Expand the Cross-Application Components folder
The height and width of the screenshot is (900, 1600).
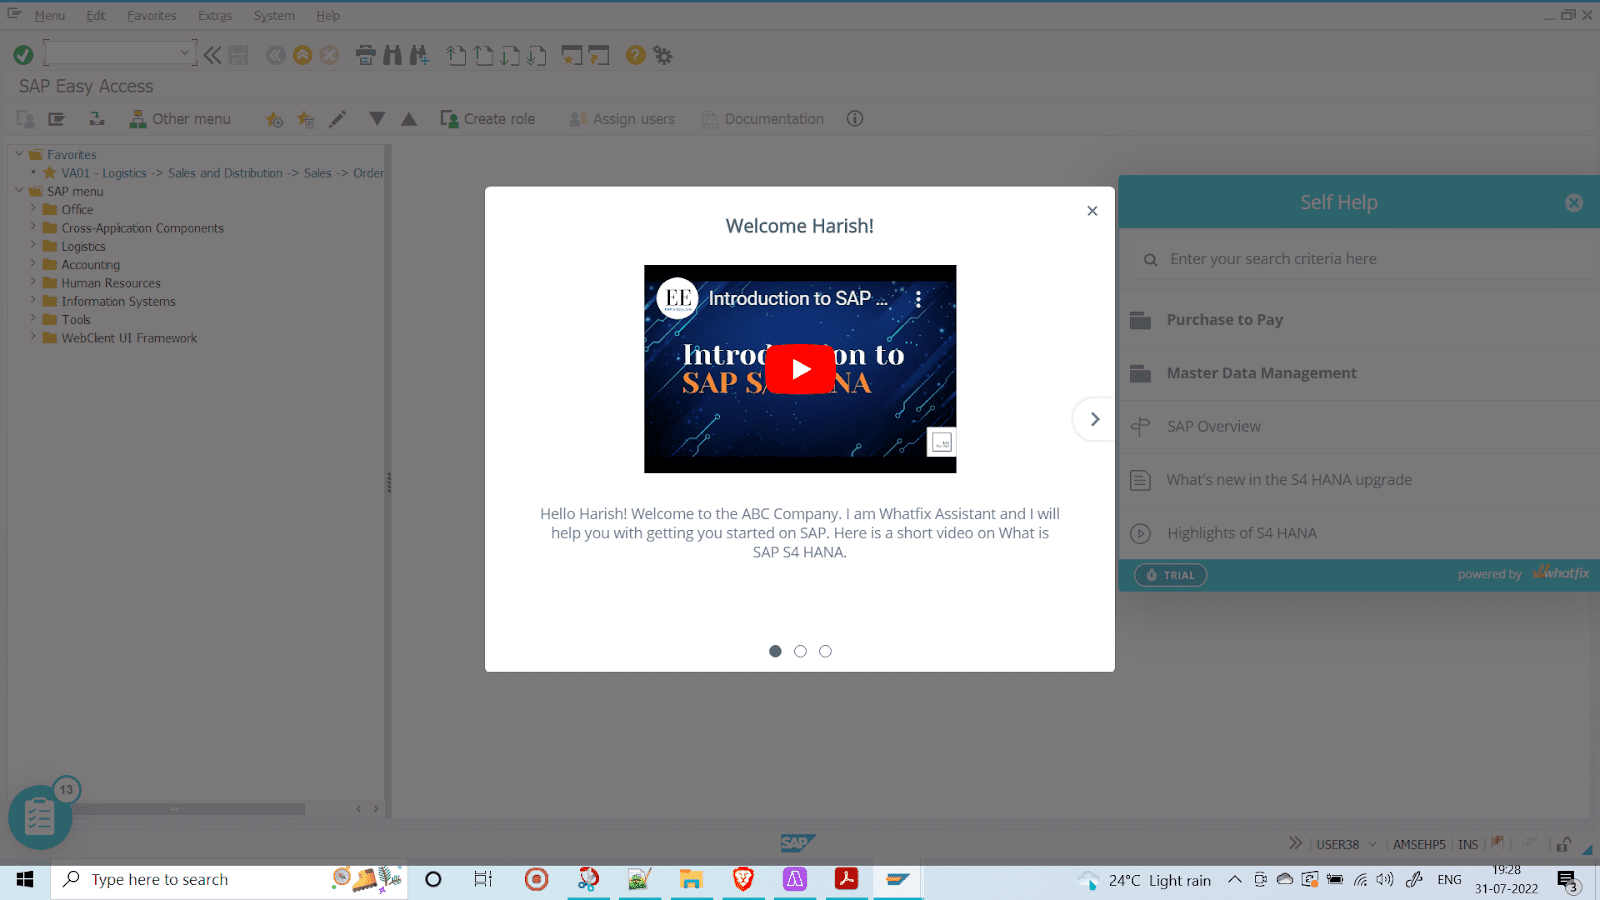(33, 227)
